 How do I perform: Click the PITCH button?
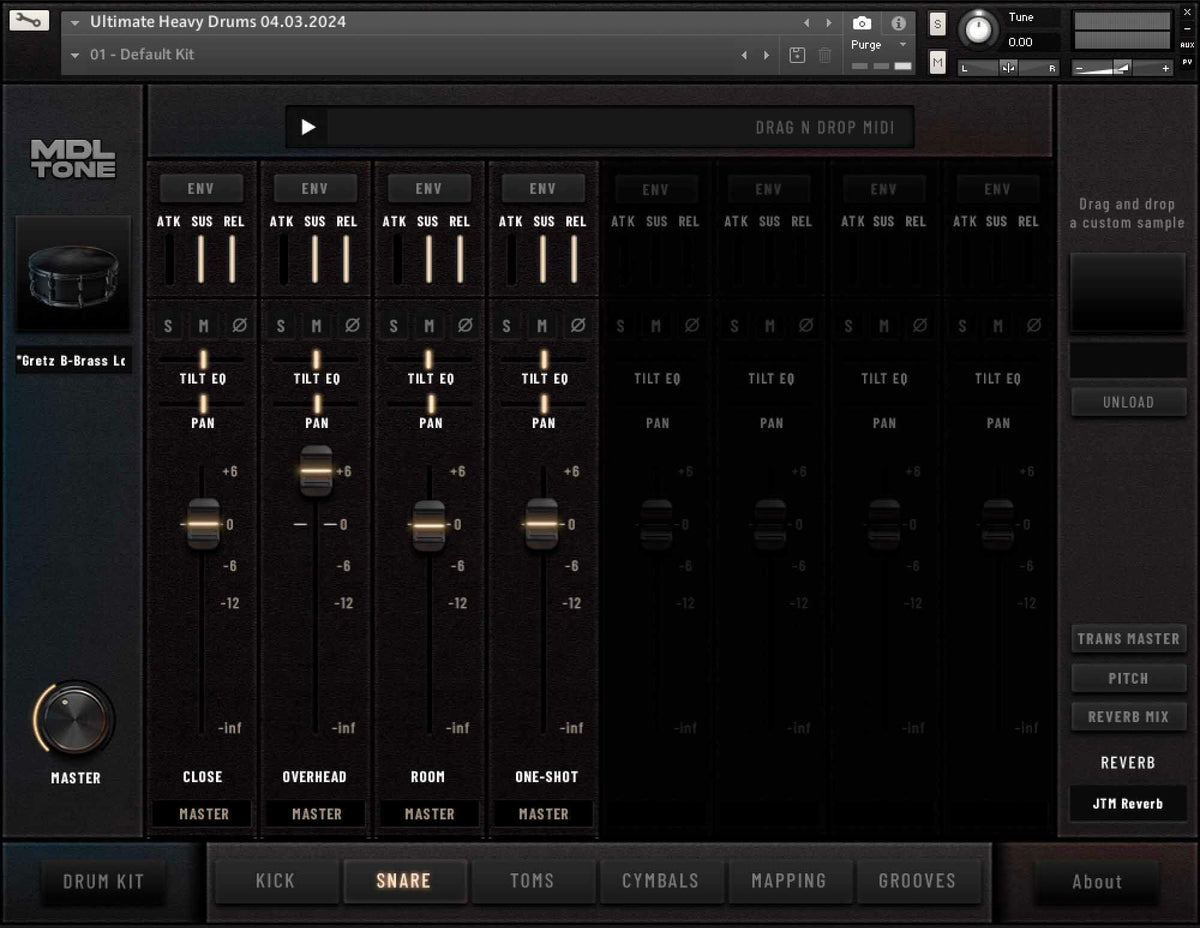coord(1128,677)
